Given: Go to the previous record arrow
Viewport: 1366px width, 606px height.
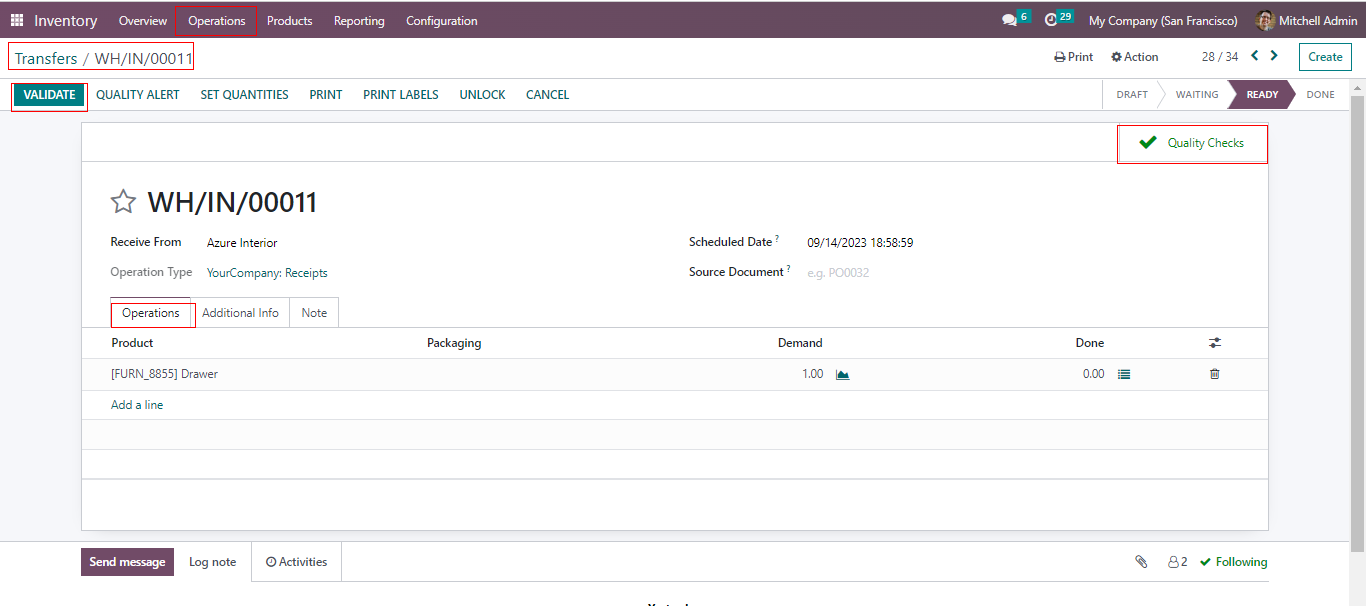Looking at the screenshot, I should (1255, 56).
